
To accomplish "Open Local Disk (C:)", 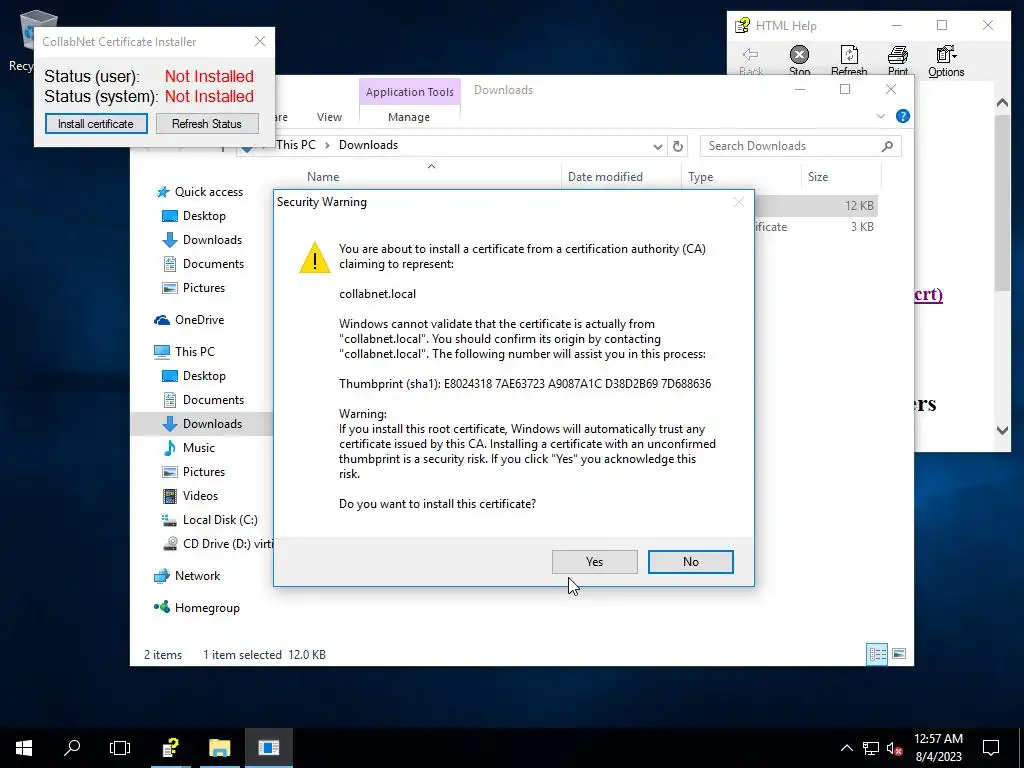I will pos(210,520).
